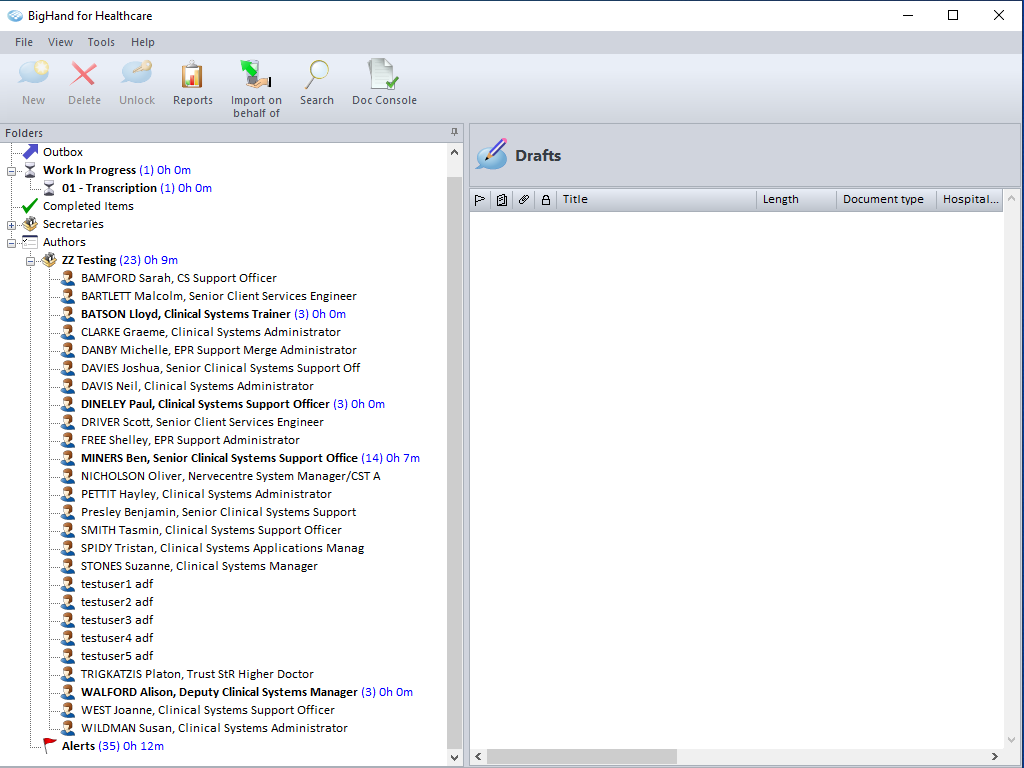Select Presley Benjamin author entry
Screen dimensions: 1024x768
pyautogui.click(x=218, y=512)
